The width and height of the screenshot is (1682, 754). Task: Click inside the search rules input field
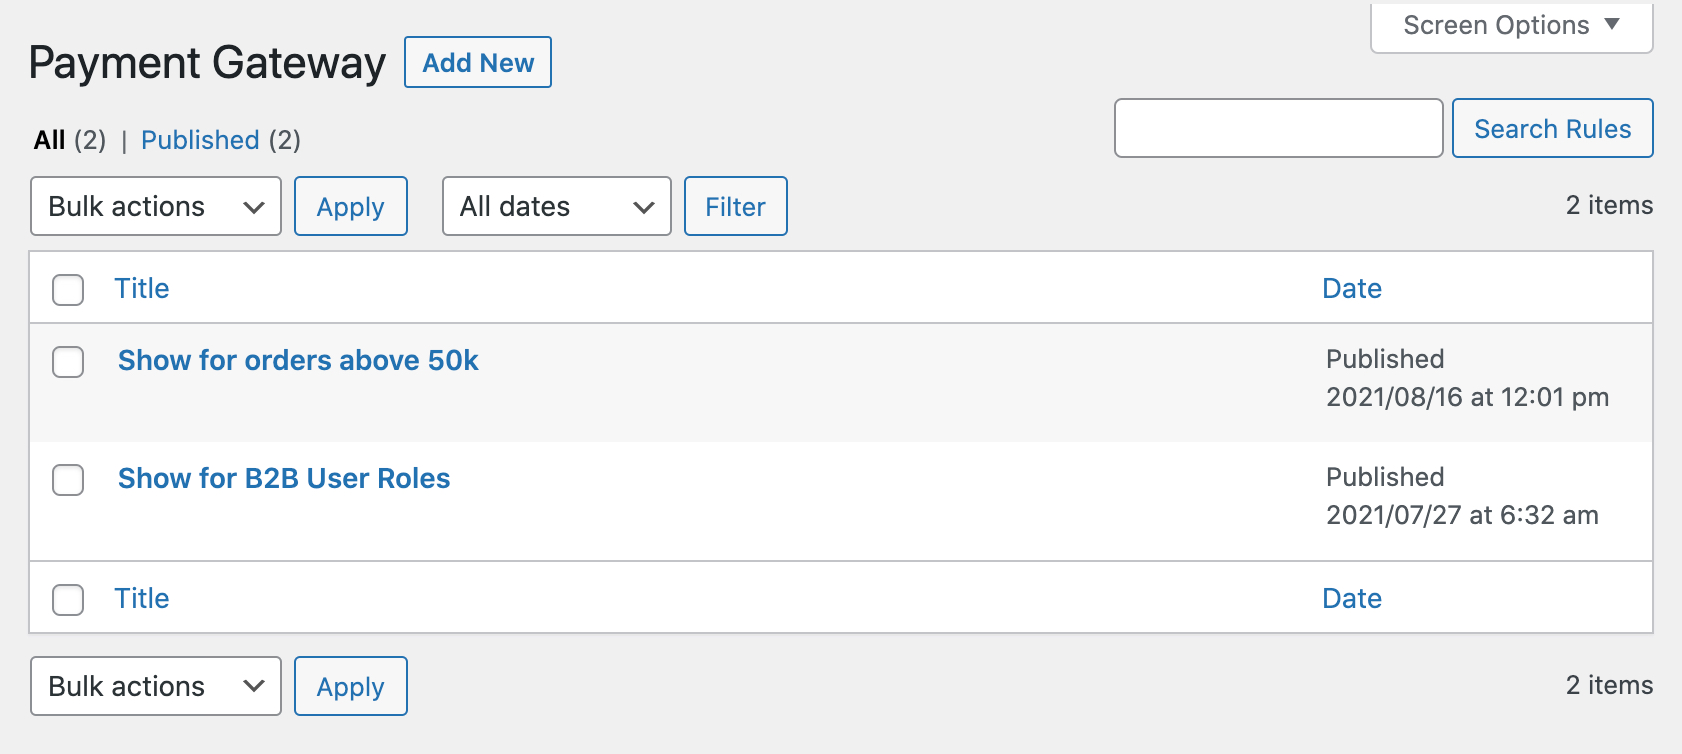tap(1278, 128)
